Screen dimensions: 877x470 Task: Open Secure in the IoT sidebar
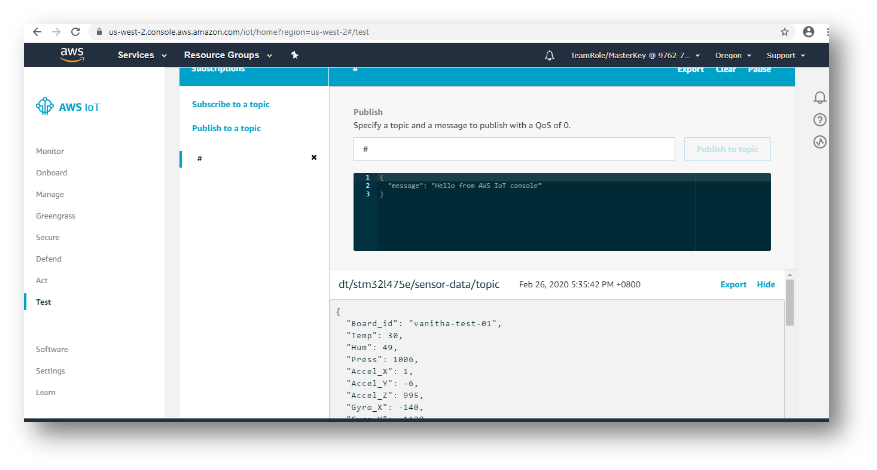click(48, 237)
